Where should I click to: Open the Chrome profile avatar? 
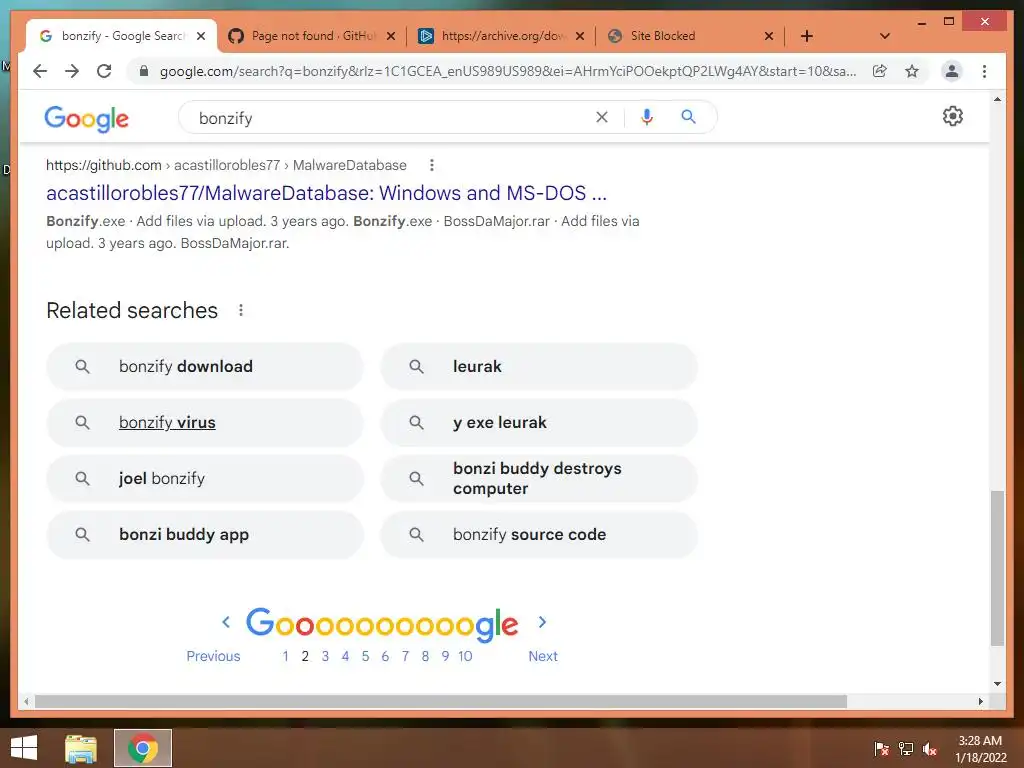click(x=952, y=71)
